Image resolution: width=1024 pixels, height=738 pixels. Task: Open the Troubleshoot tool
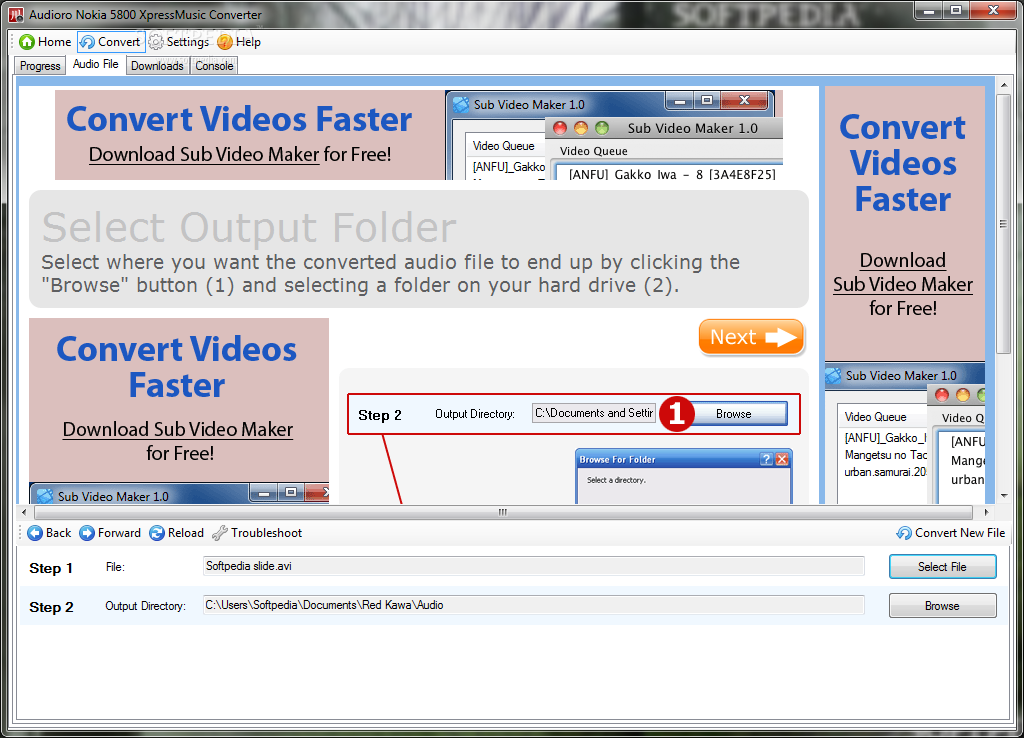[x=257, y=533]
